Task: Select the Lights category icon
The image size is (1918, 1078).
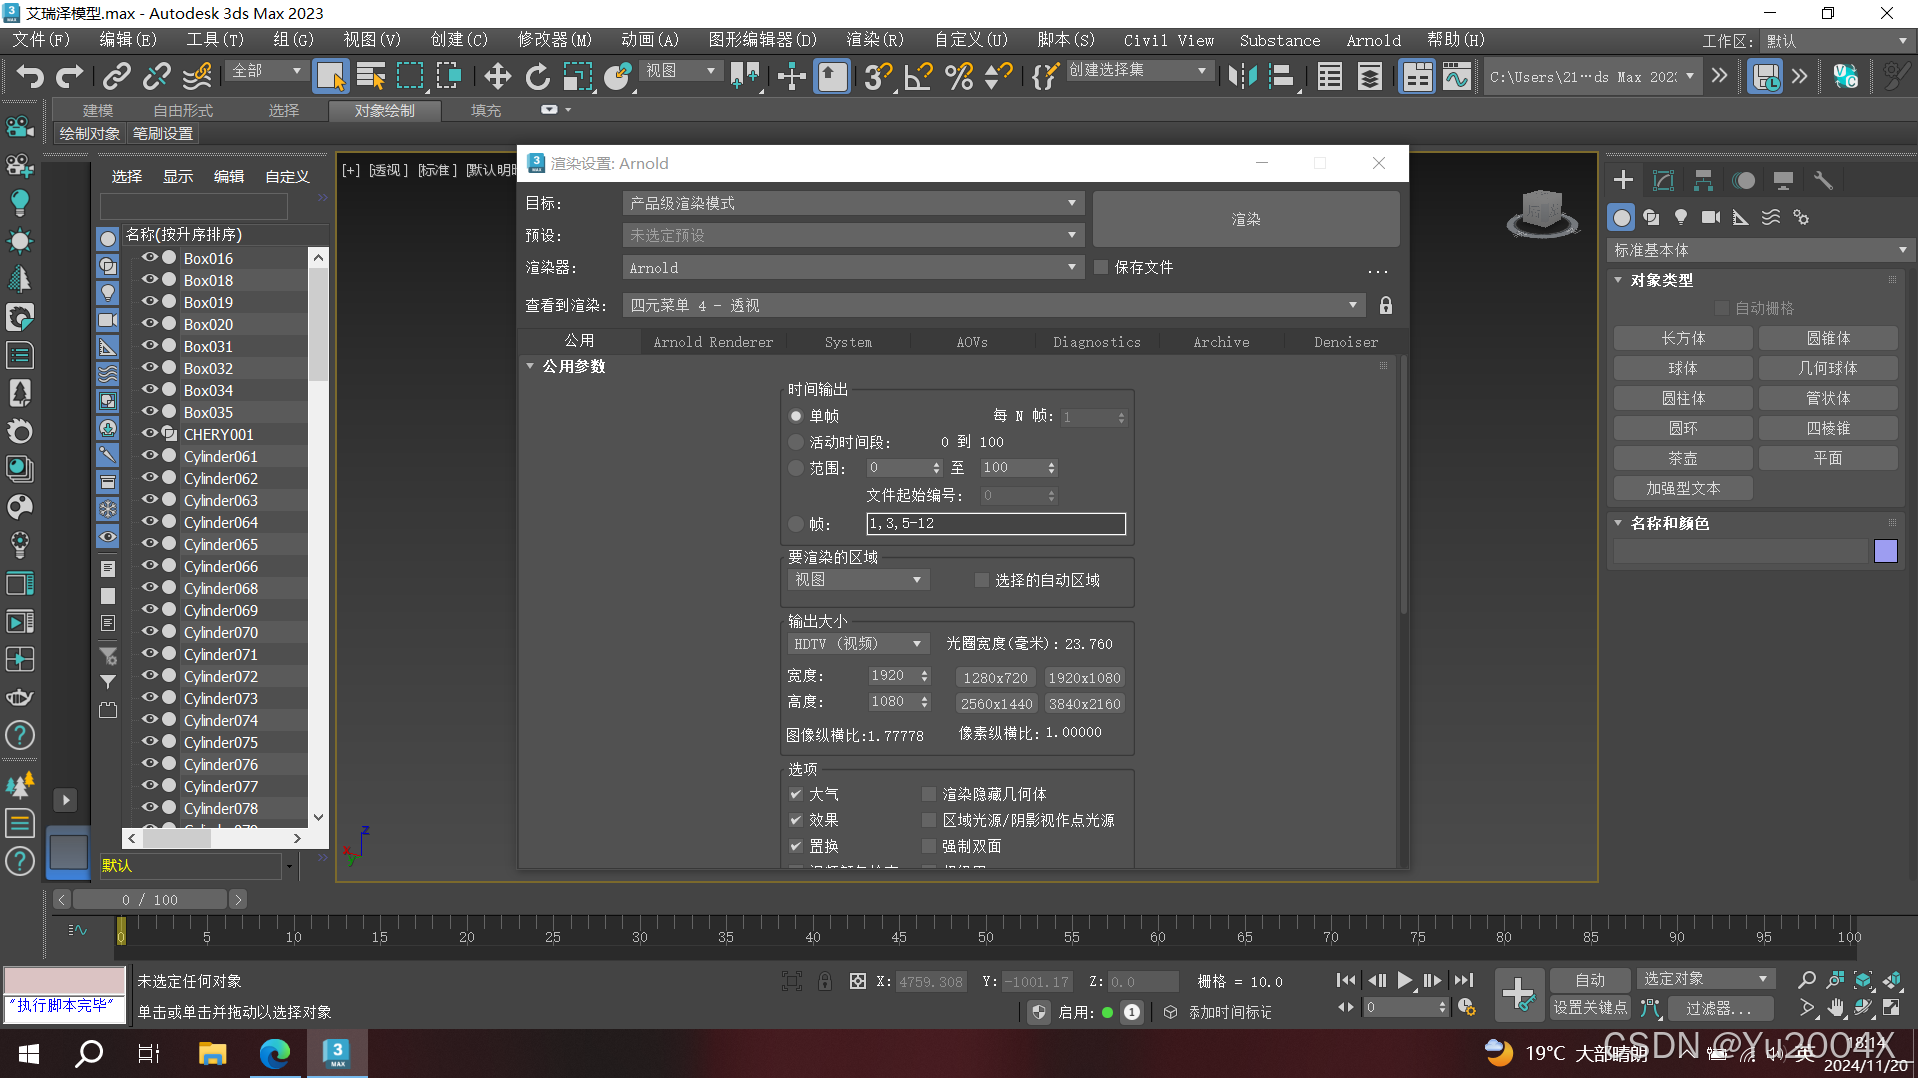Action: tap(1681, 217)
